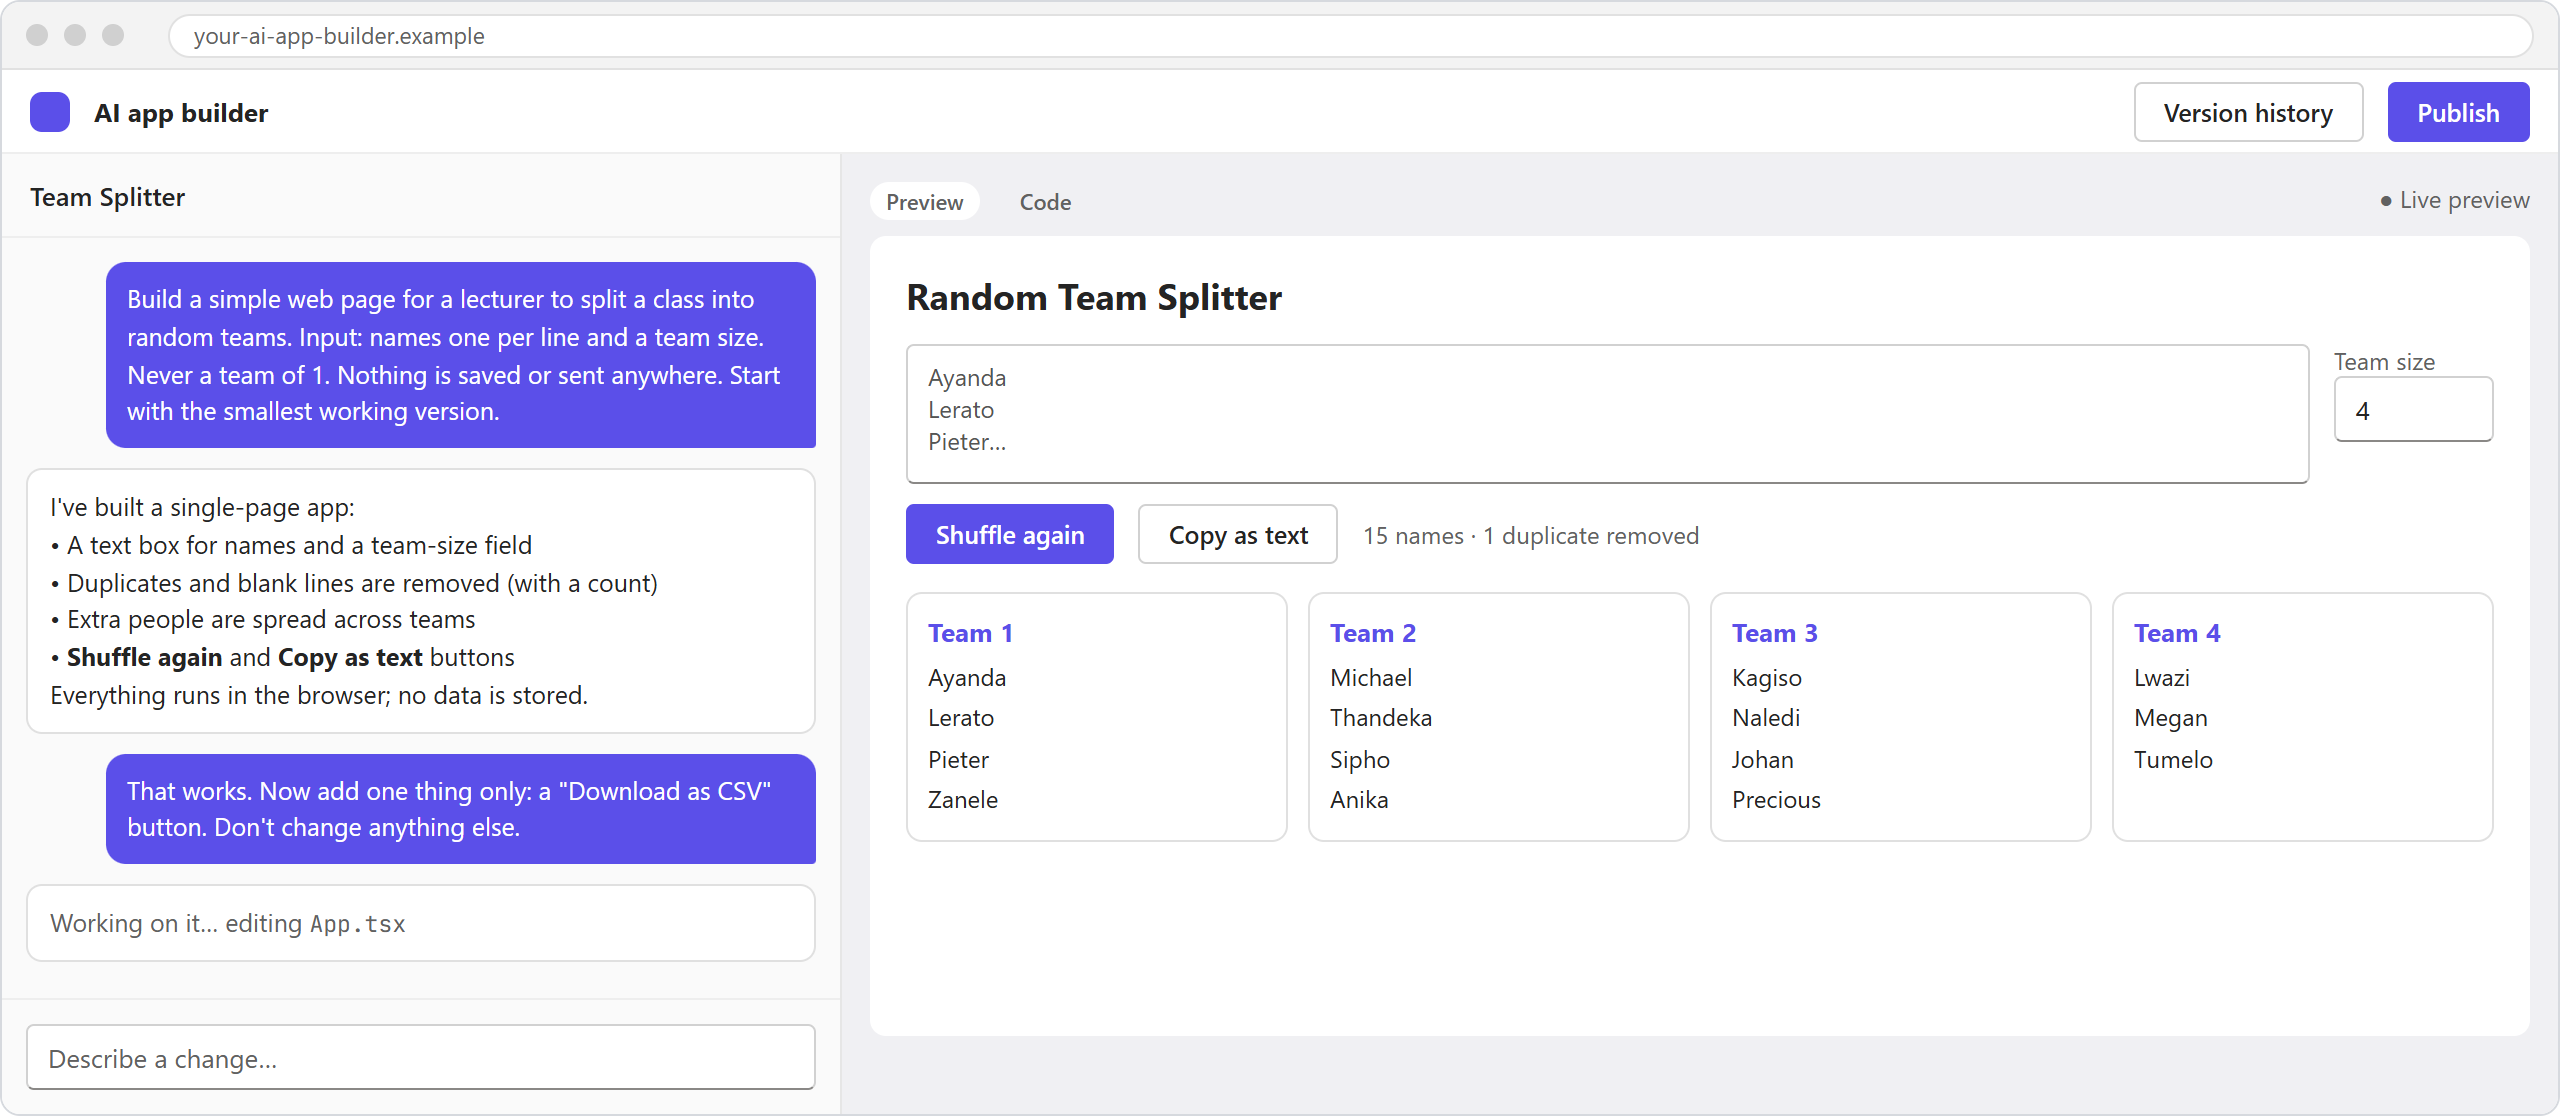Switch to the Code tab

coord(1045,202)
